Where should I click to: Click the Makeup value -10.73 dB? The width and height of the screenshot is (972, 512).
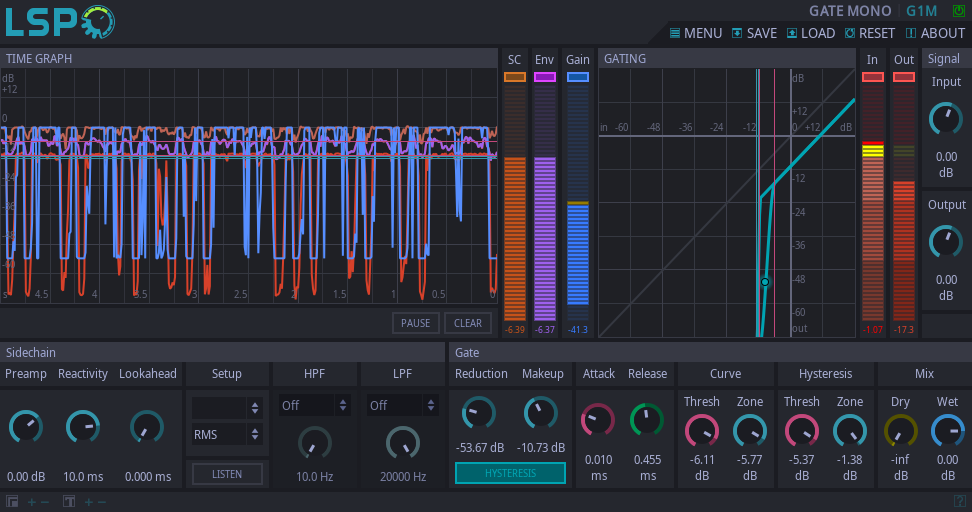[541, 448]
